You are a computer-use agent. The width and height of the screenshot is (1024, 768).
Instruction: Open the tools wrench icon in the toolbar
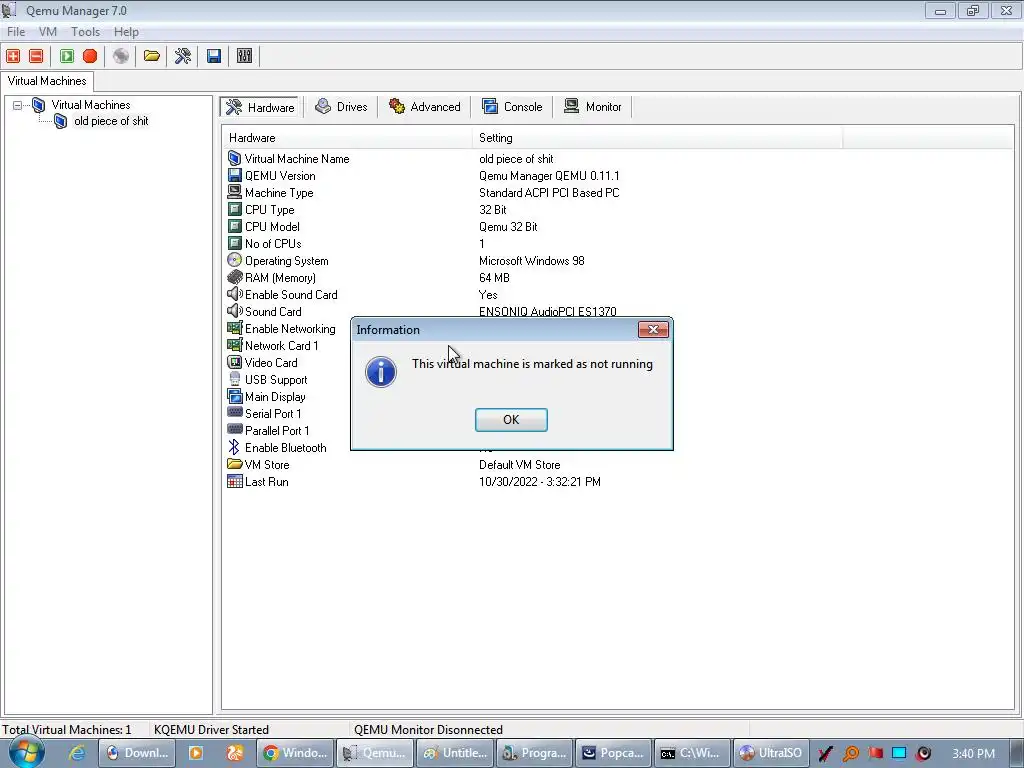[183, 56]
